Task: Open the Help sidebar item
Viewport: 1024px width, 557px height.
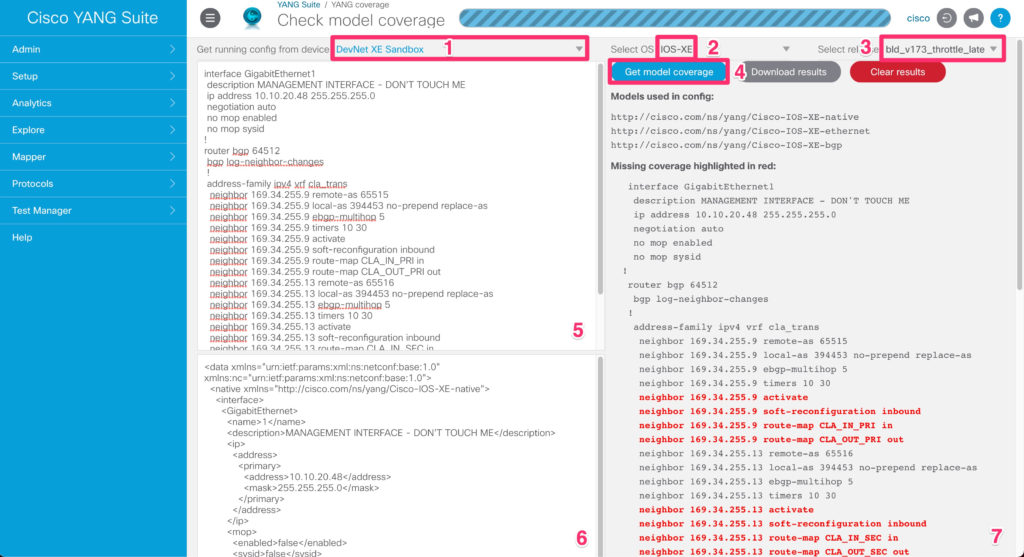Action: (x=22, y=238)
